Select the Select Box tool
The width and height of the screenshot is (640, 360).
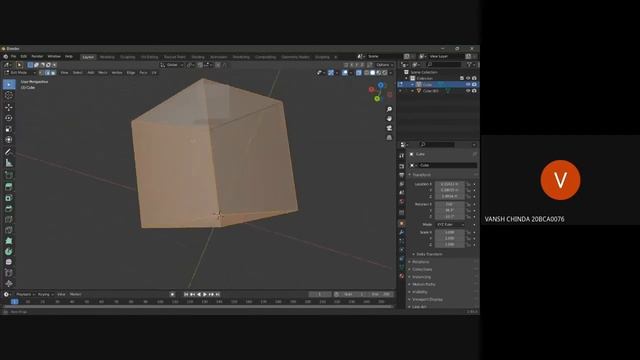(x=9, y=84)
